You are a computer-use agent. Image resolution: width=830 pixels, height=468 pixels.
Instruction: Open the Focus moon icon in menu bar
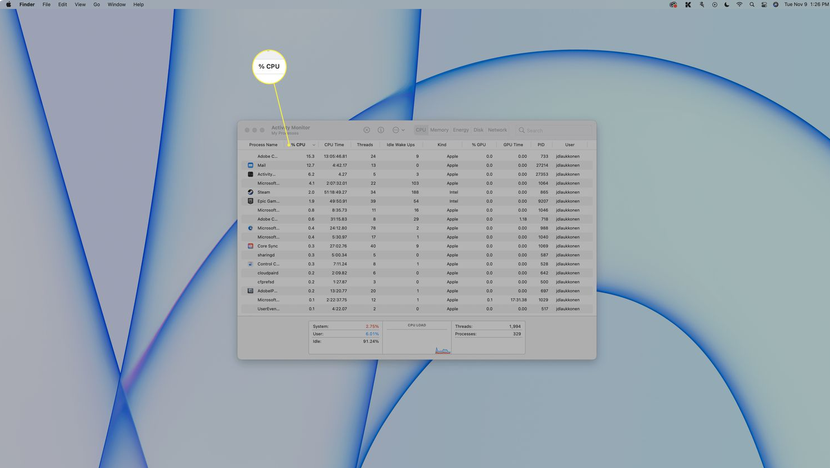click(x=727, y=4)
